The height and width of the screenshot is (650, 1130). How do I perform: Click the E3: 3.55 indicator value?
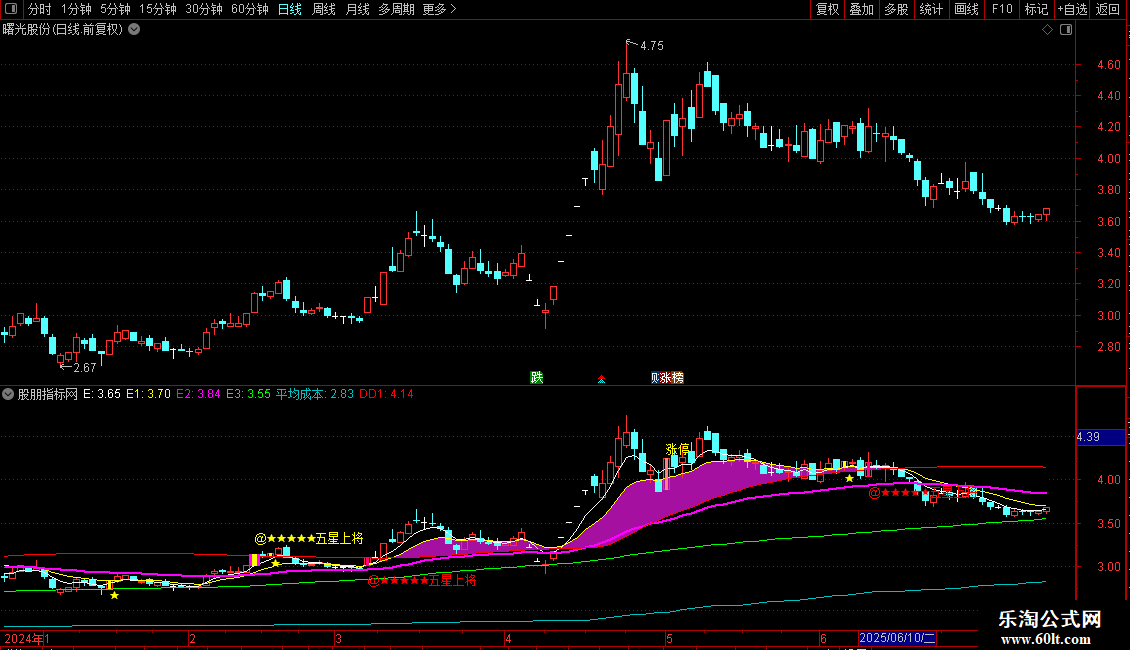click(x=248, y=394)
